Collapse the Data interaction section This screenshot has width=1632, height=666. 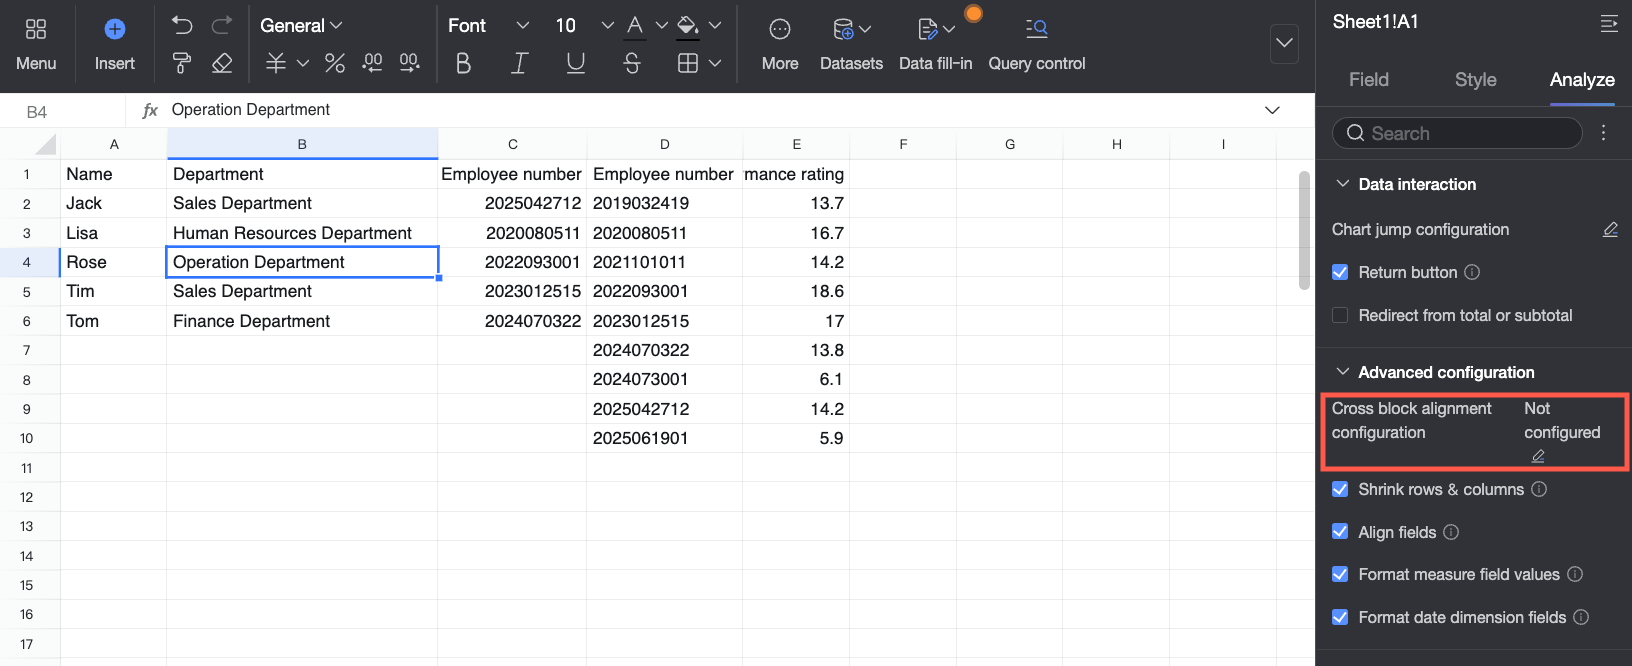1343,184
